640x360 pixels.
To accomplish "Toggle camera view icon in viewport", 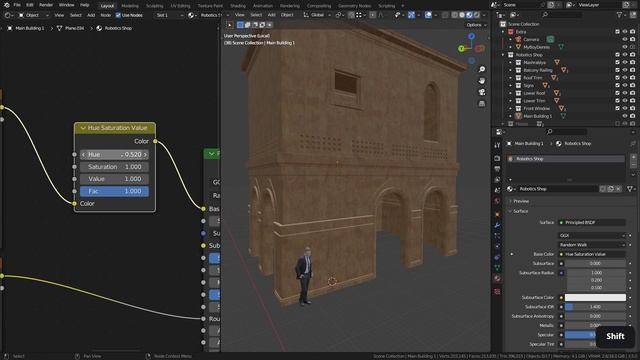I will (482, 92).
